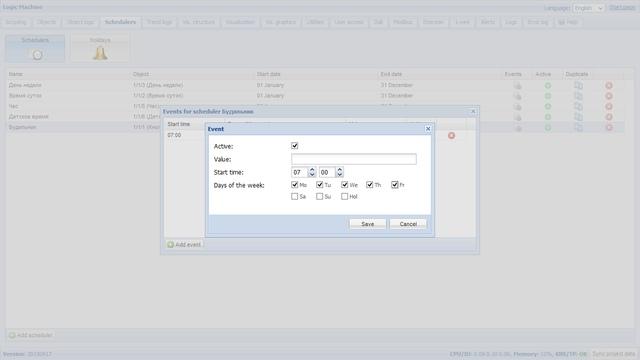Screen dimensions: 640x360
Task: Open events for Время суток scheduler
Action: click(518, 96)
